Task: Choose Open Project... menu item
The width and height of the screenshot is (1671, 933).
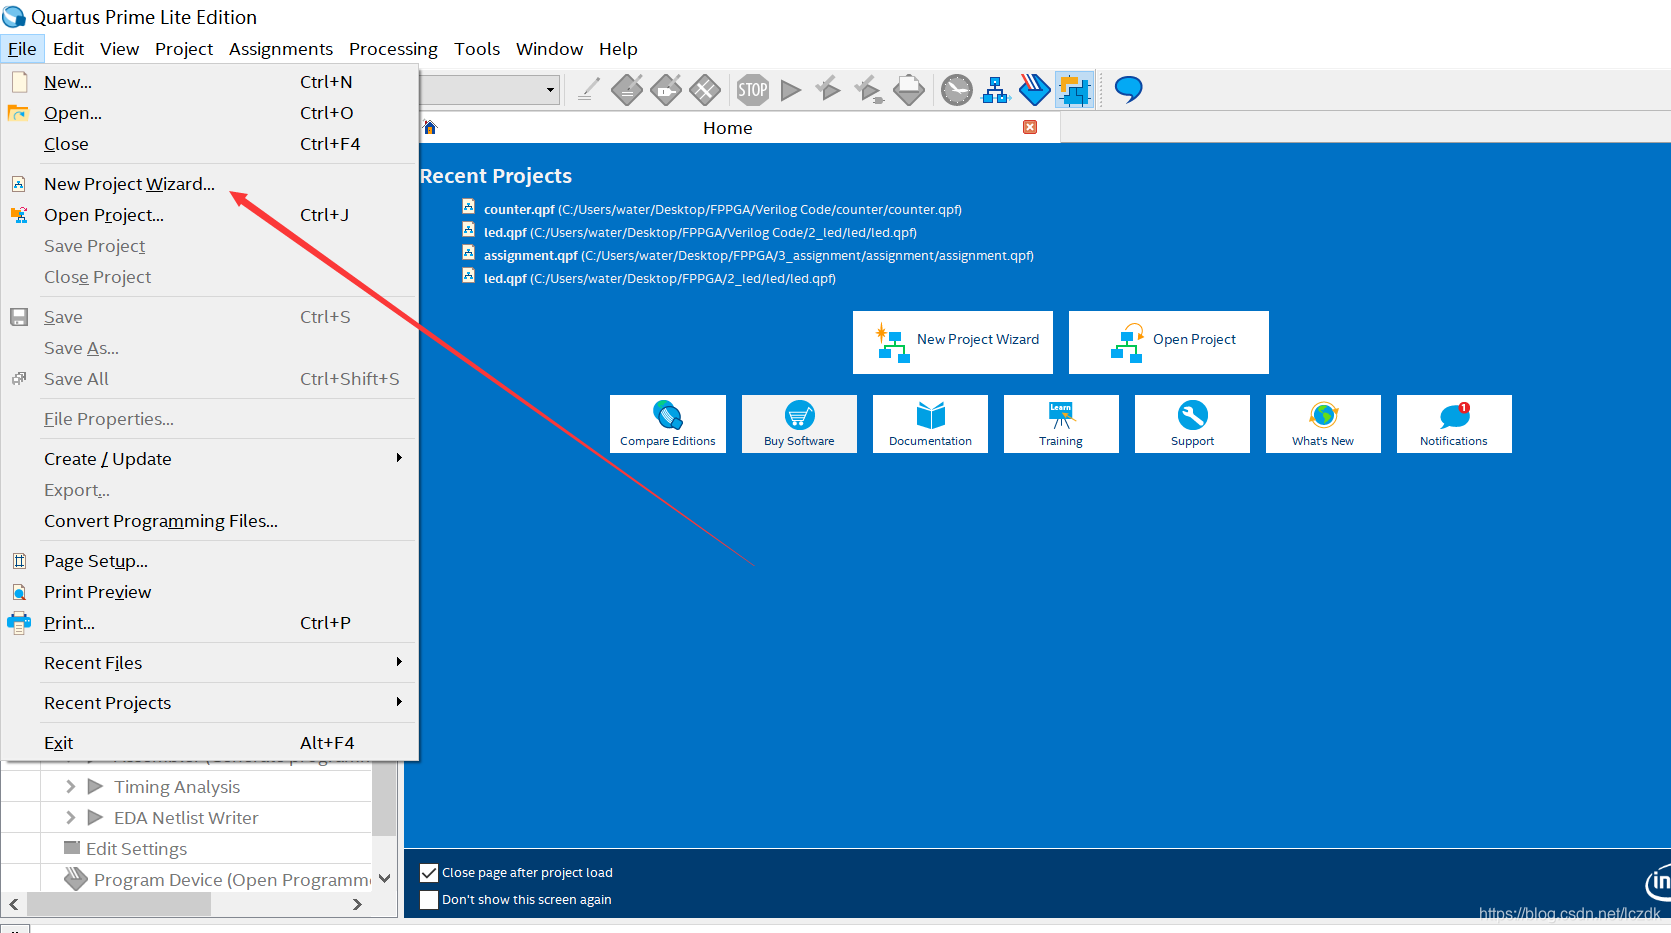Action: pyautogui.click(x=210, y=215)
